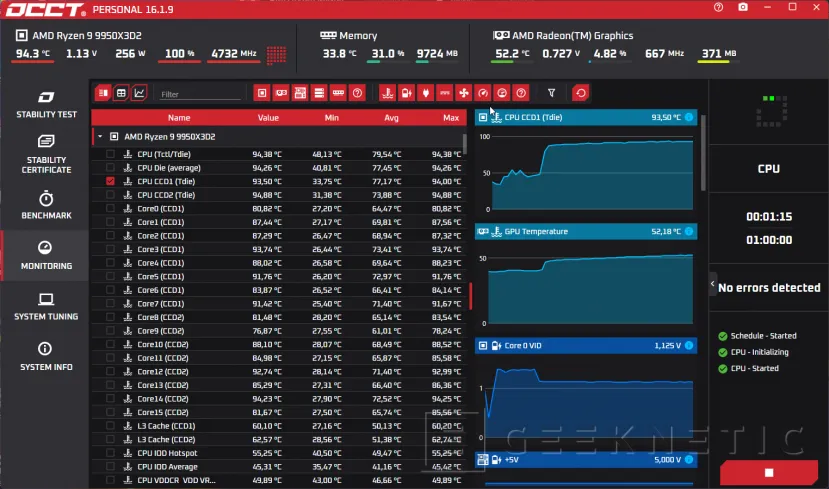This screenshot has height=489, width=829.
Task: Toggle the CPU hardware filter icon
Action: coord(262,93)
